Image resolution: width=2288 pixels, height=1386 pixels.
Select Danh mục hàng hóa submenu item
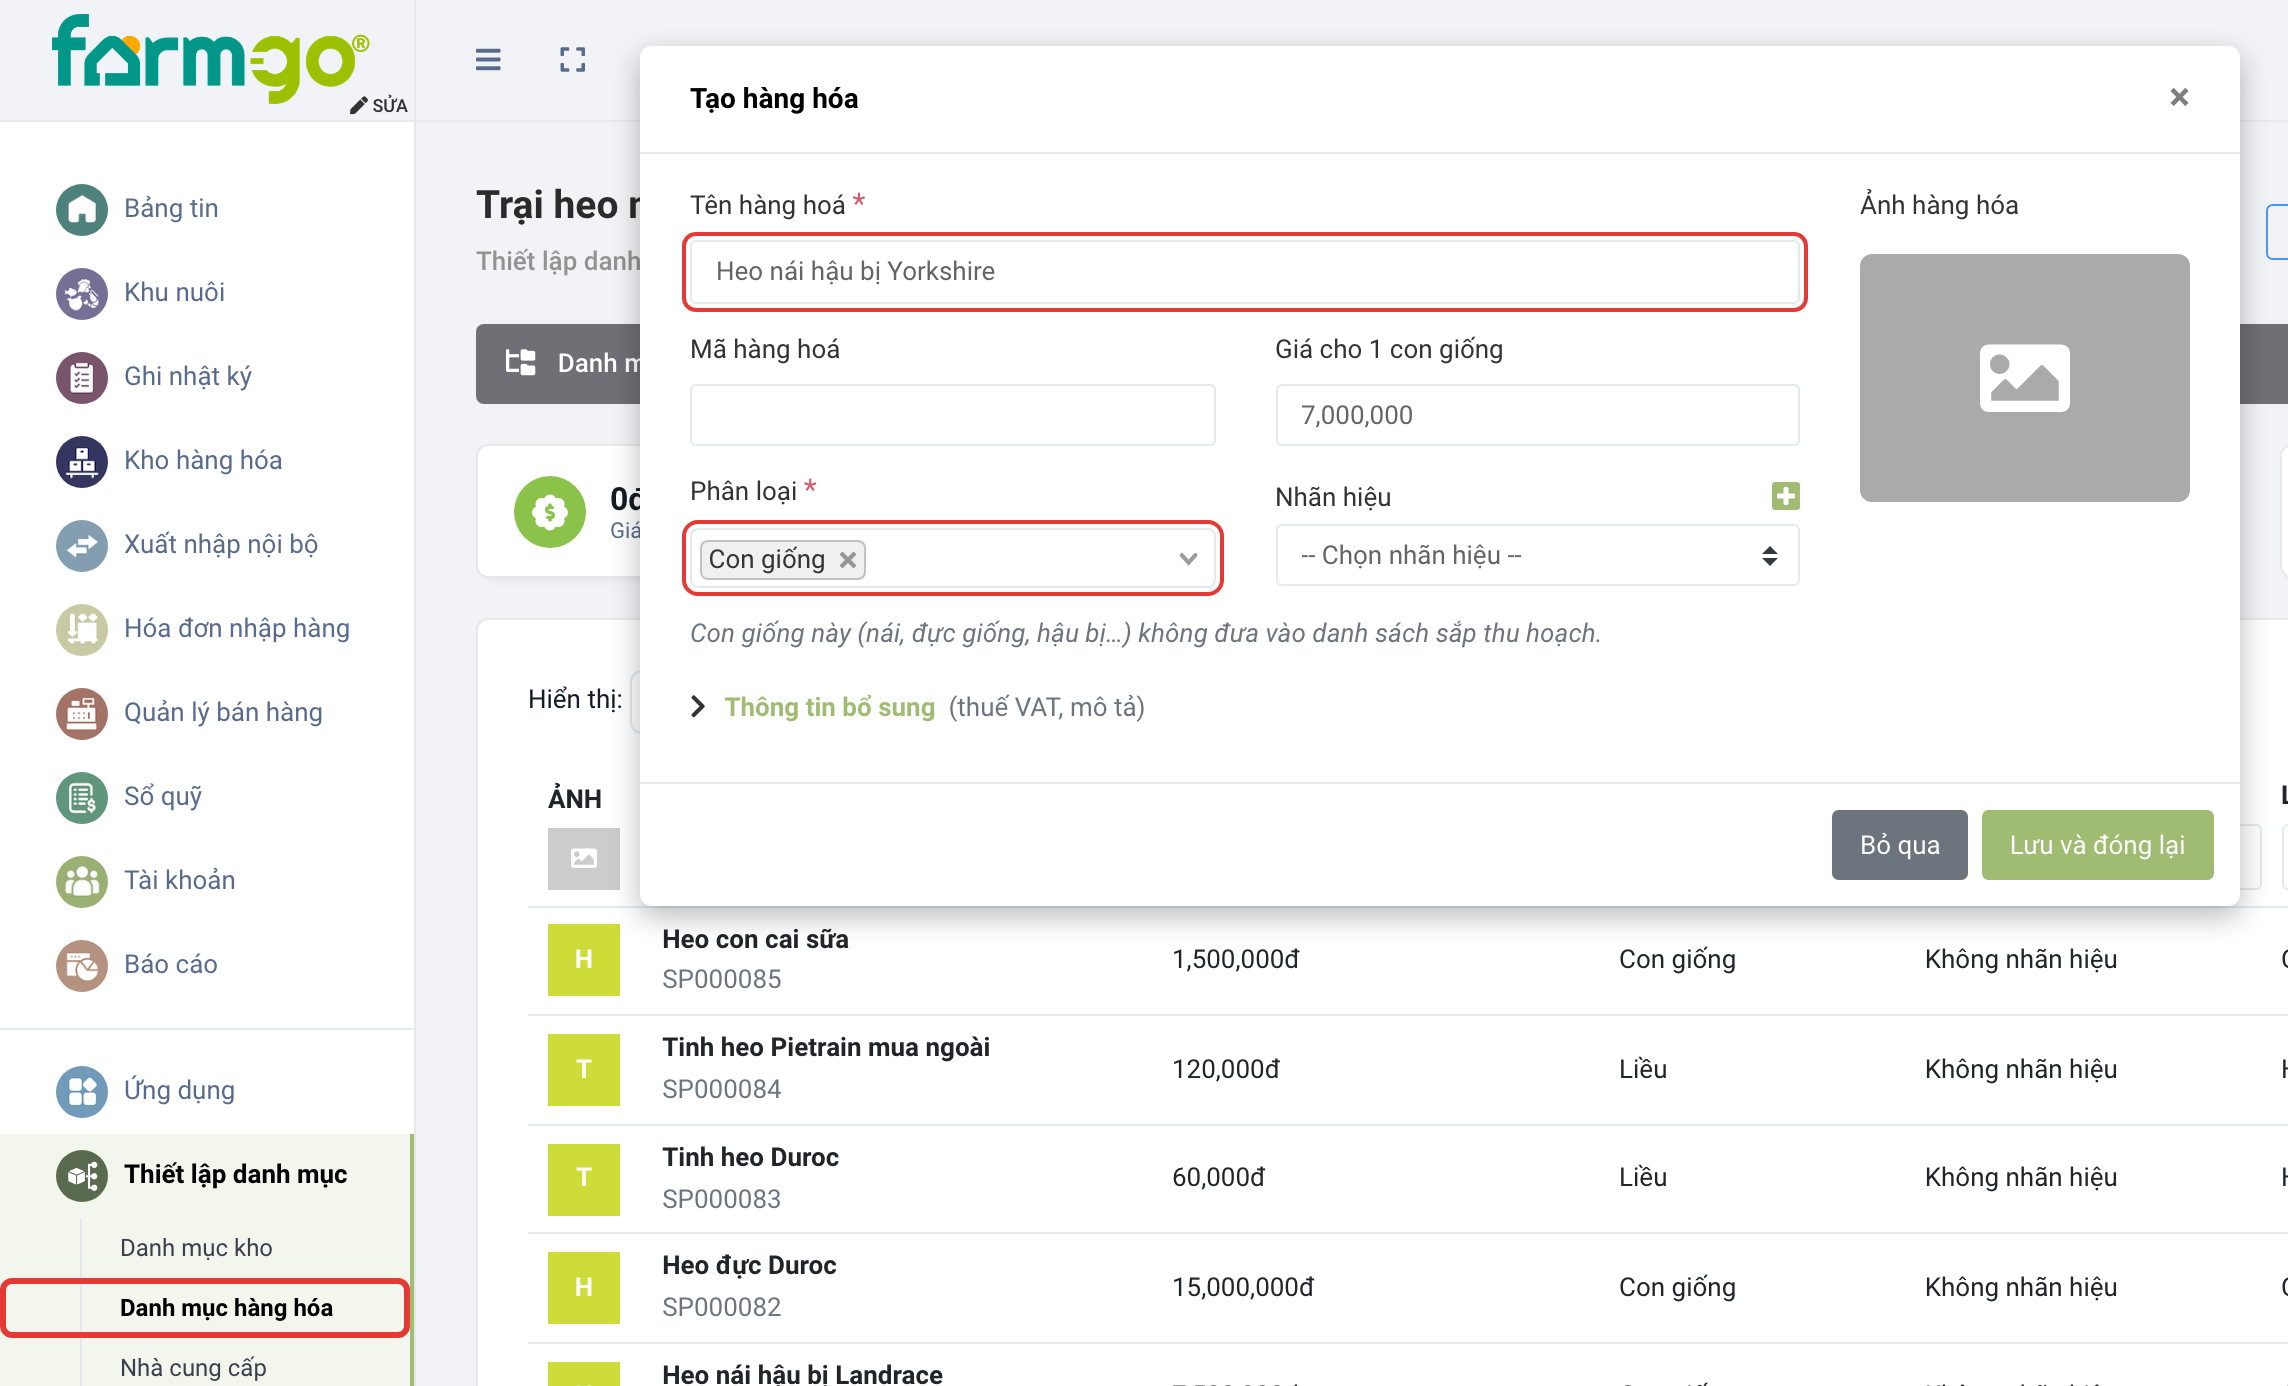coord(226,1308)
